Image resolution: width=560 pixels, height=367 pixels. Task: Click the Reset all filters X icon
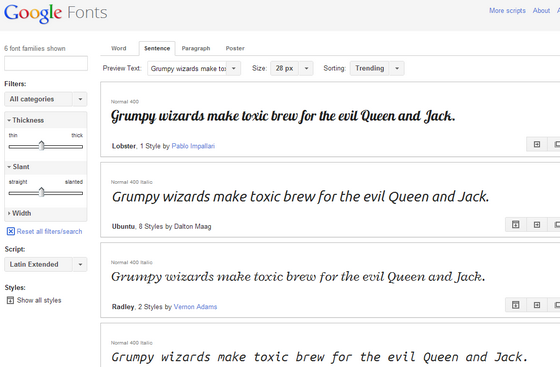11,231
